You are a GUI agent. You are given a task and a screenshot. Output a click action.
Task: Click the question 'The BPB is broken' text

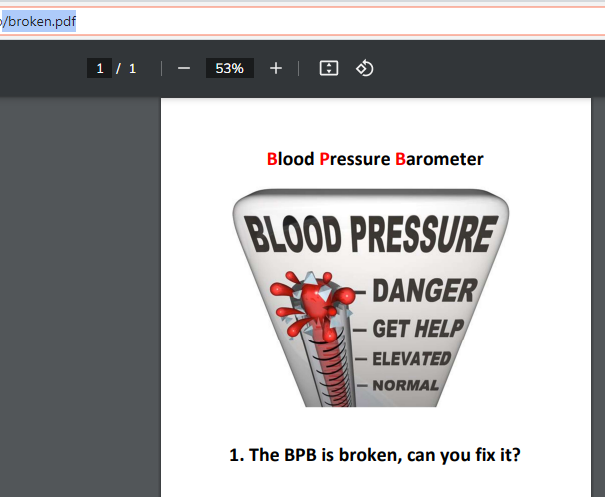pyautogui.click(x=374, y=455)
